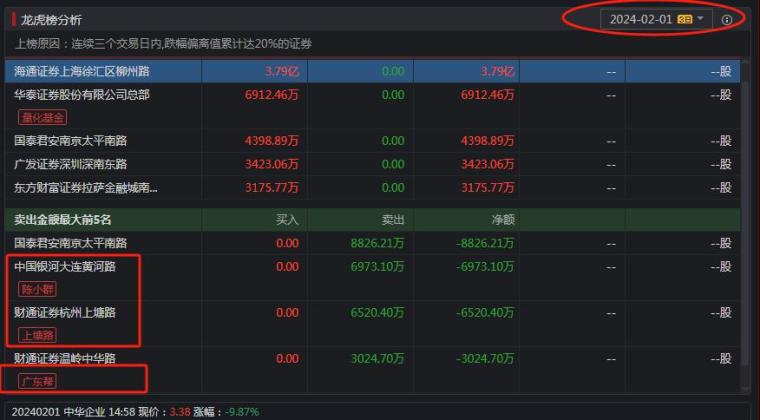Click the 量化基金 tag
760x420 pixels.
coord(43,117)
